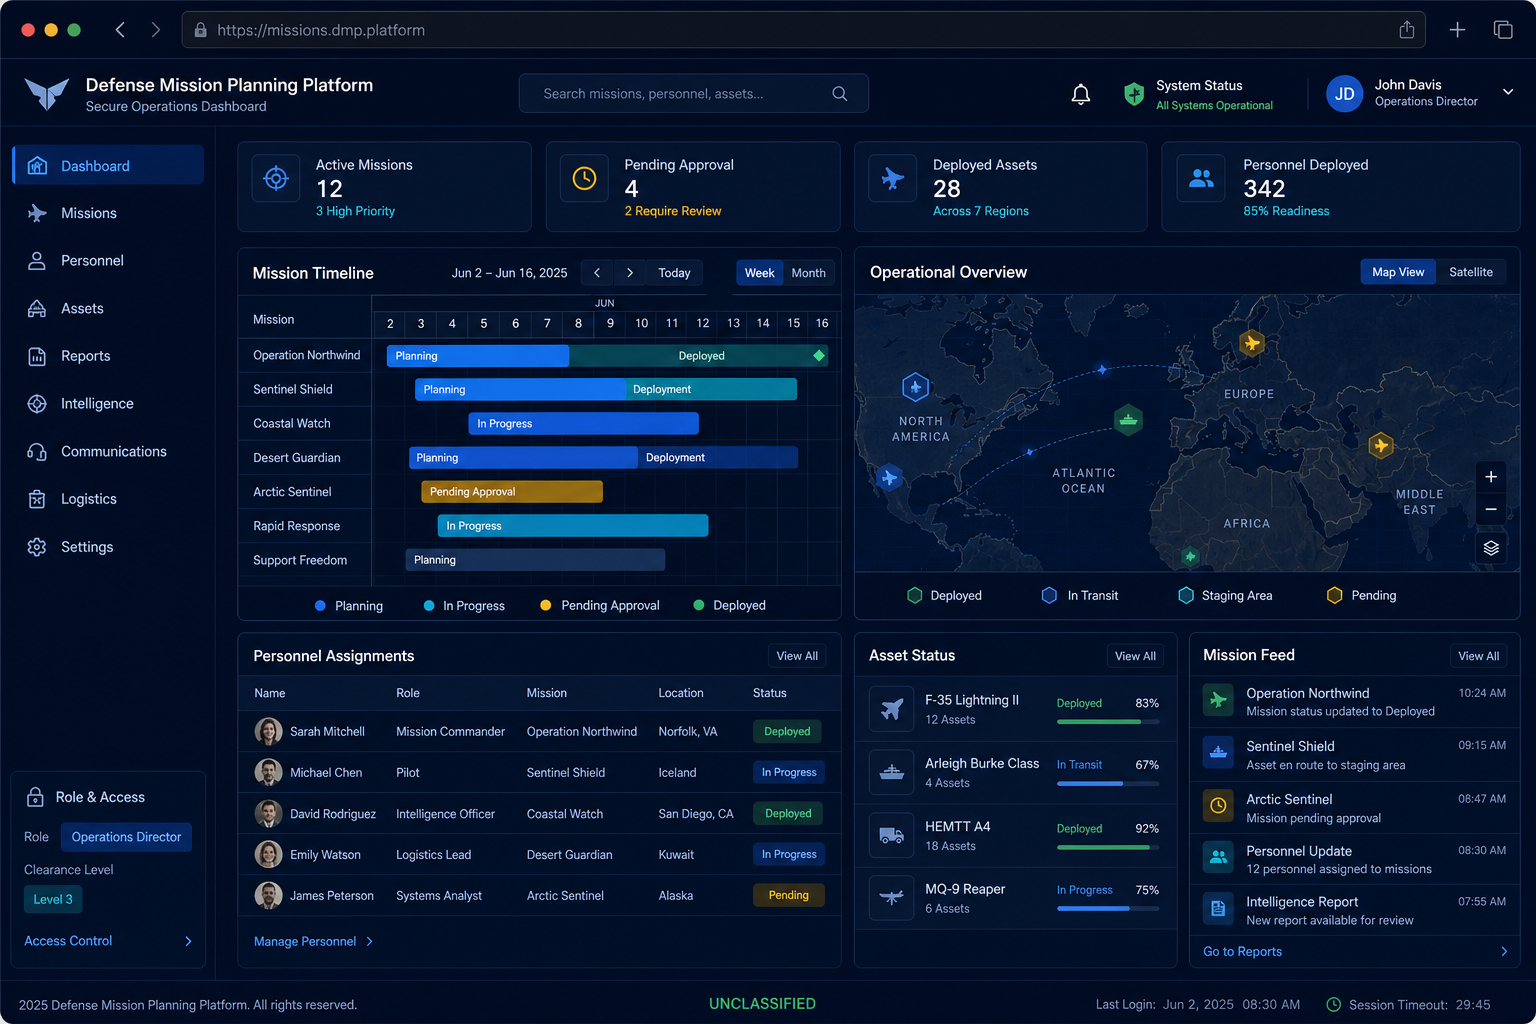Open the map layers control
Image resolution: width=1536 pixels, height=1024 pixels.
click(1491, 548)
